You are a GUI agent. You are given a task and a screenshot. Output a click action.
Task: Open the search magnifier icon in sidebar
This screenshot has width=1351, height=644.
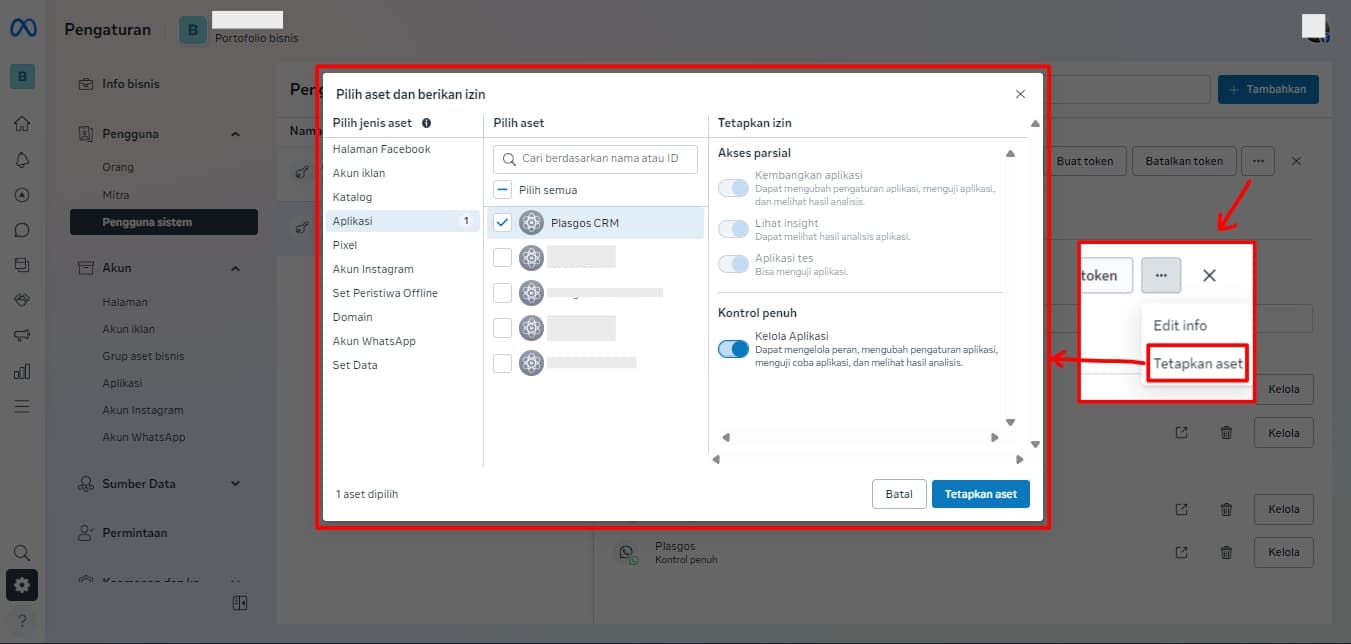[x=22, y=552]
